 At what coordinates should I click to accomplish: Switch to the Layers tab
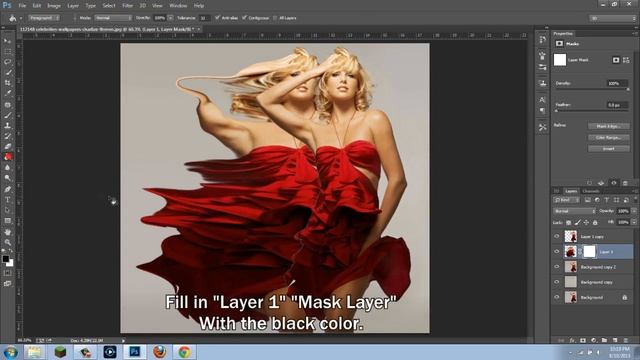point(571,191)
